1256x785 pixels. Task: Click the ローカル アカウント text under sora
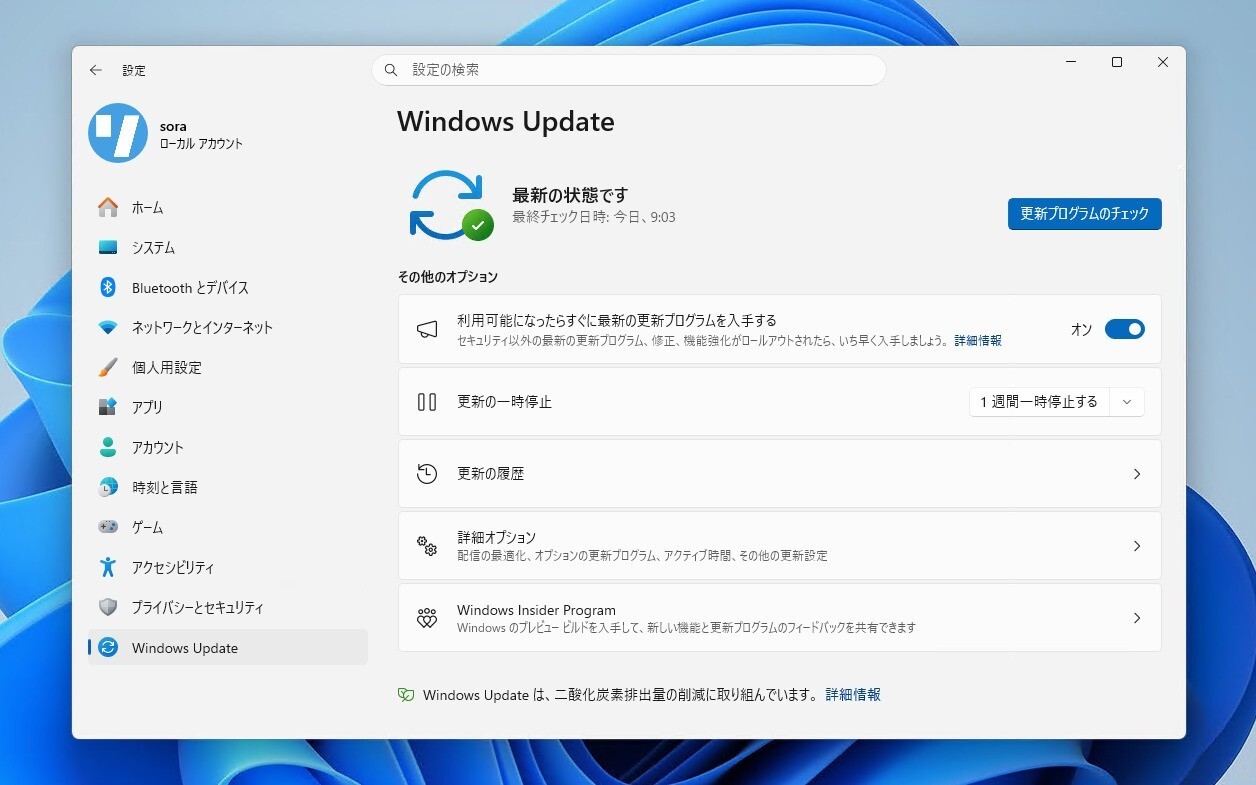201,144
